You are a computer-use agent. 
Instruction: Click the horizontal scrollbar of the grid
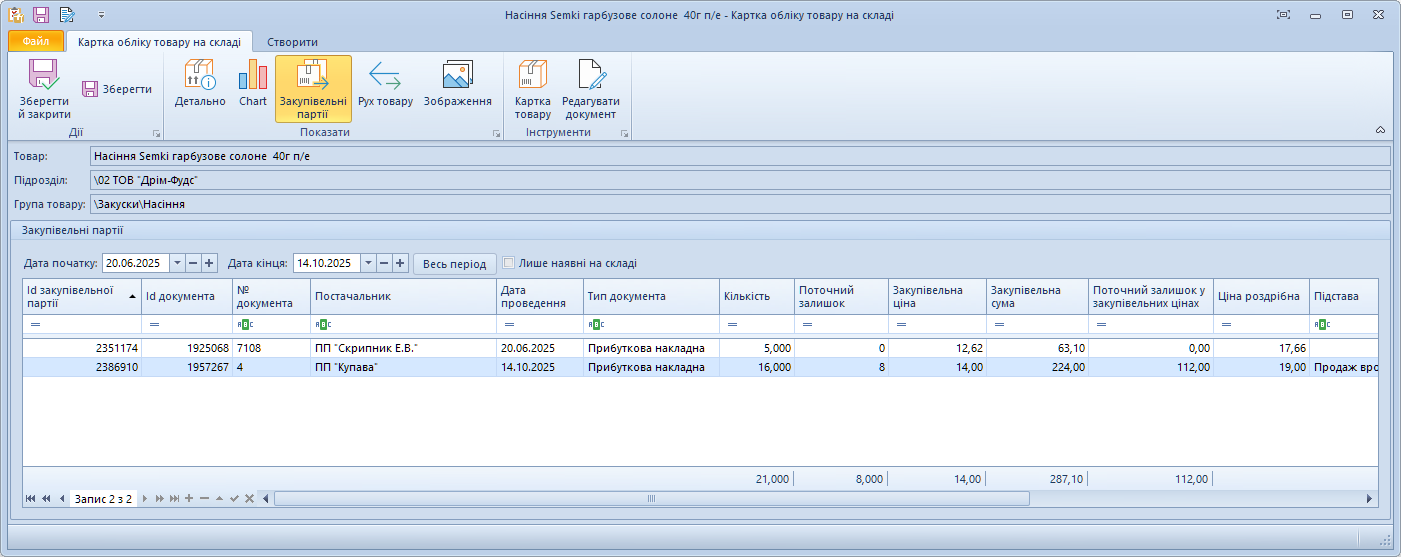(x=650, y=498)
